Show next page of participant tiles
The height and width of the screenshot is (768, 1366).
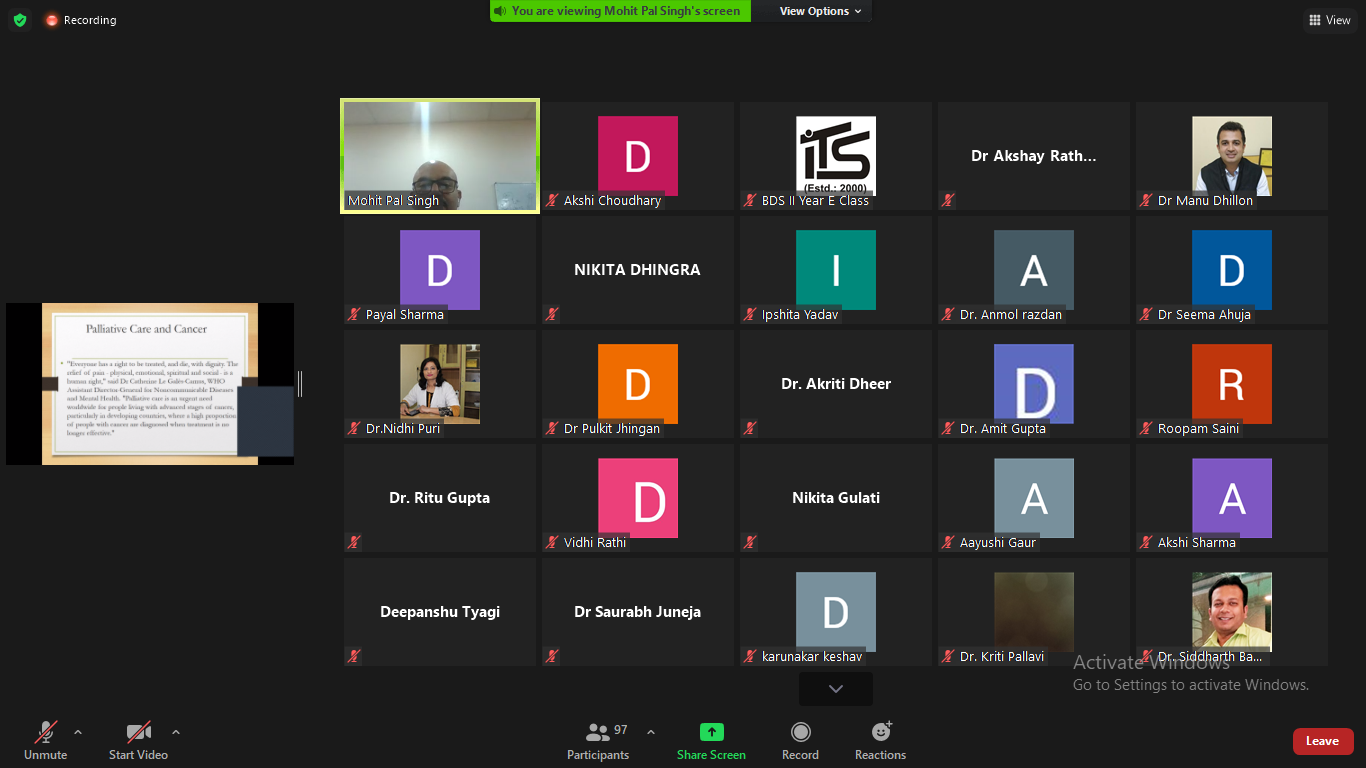click(835, 689)
